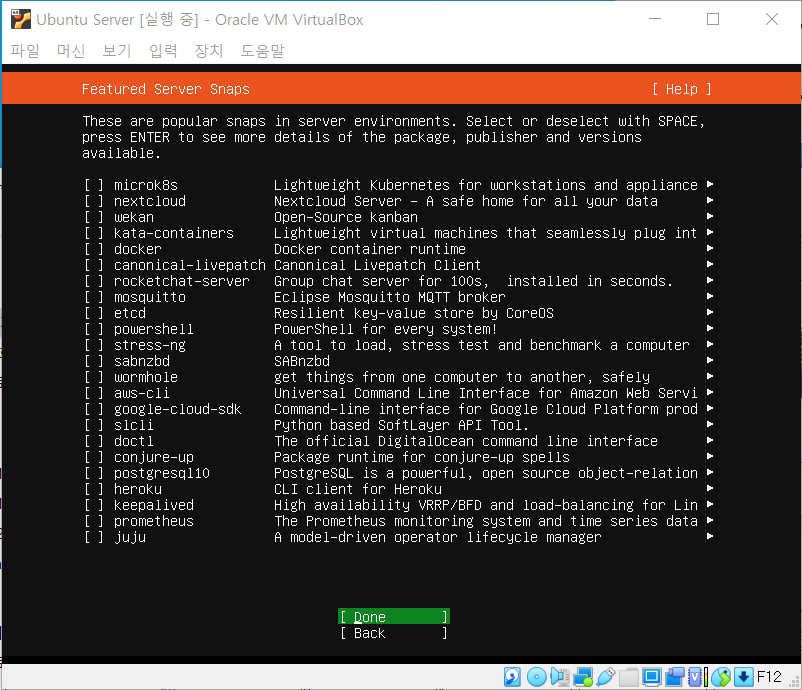Expand details arrow for wekan
802x690 pixels.
710,216
